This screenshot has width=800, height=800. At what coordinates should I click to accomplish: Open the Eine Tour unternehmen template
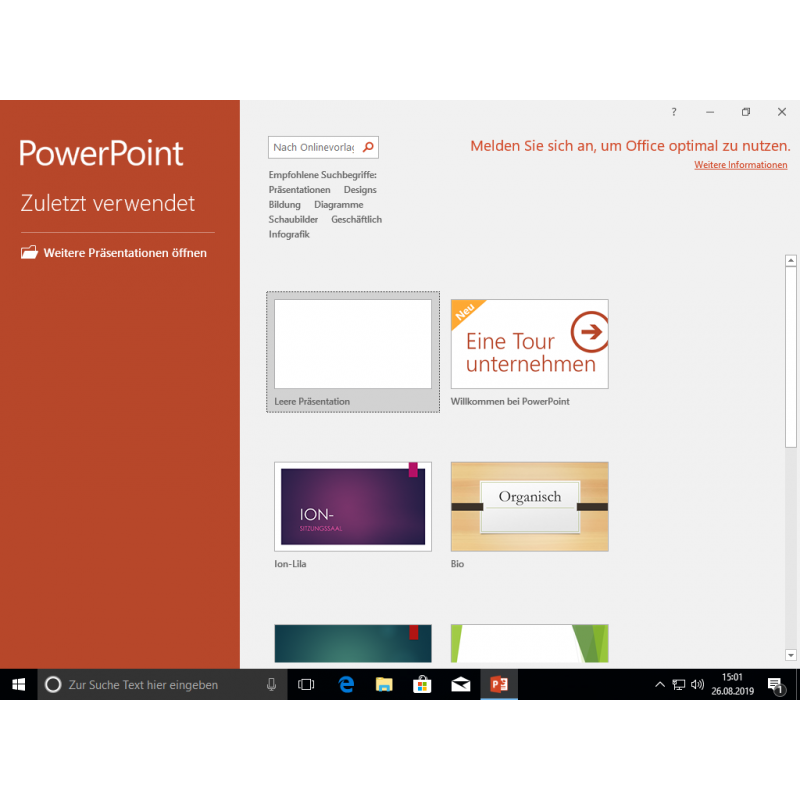[x=529, y=344]
